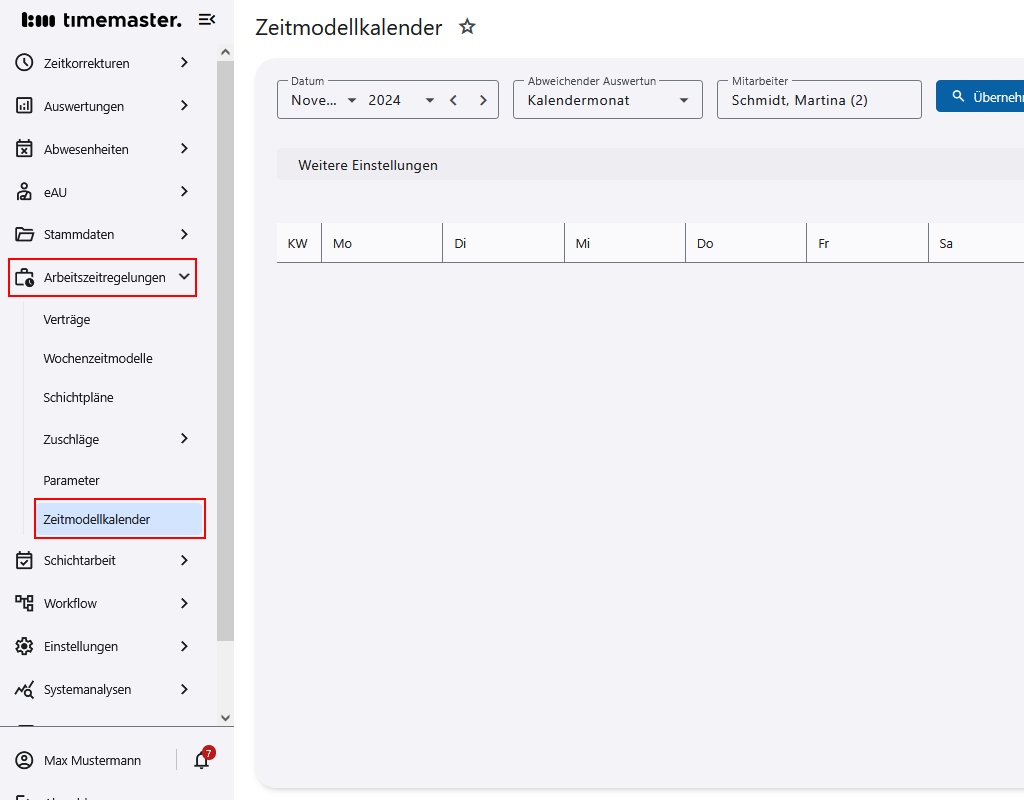The image size is (1024, 800).
Task: Click the eAU person icon
Action: [x=24, y=191]
